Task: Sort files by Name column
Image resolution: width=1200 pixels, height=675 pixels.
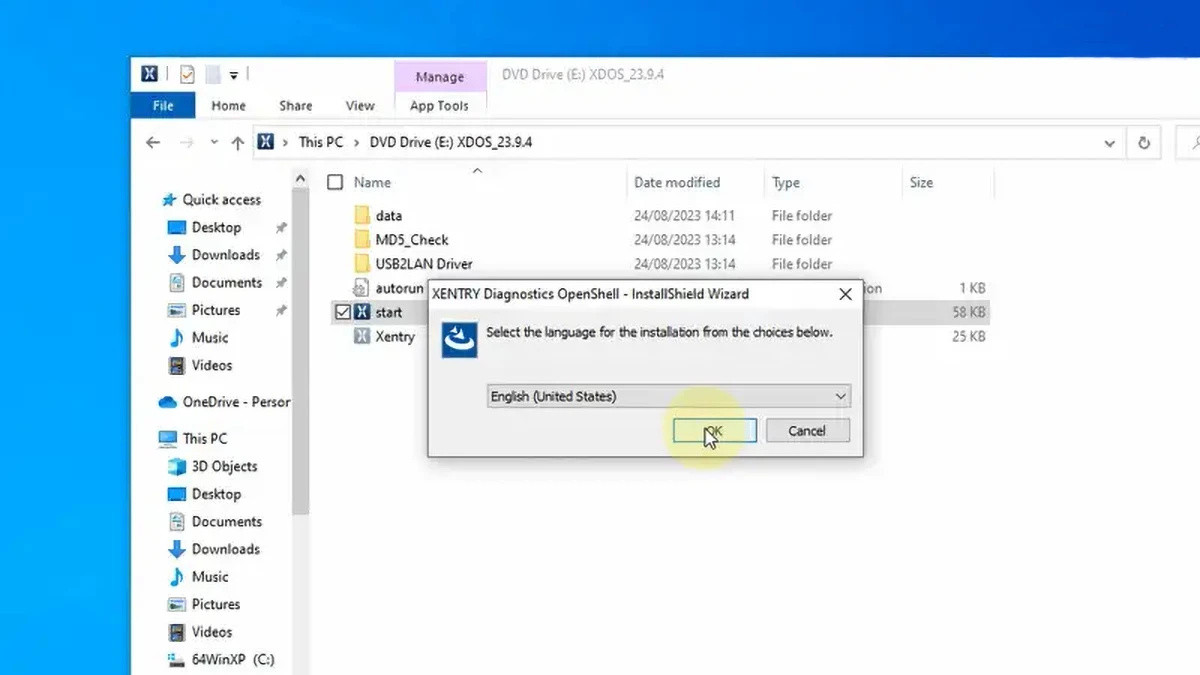Action: click(x=372, y=182)
